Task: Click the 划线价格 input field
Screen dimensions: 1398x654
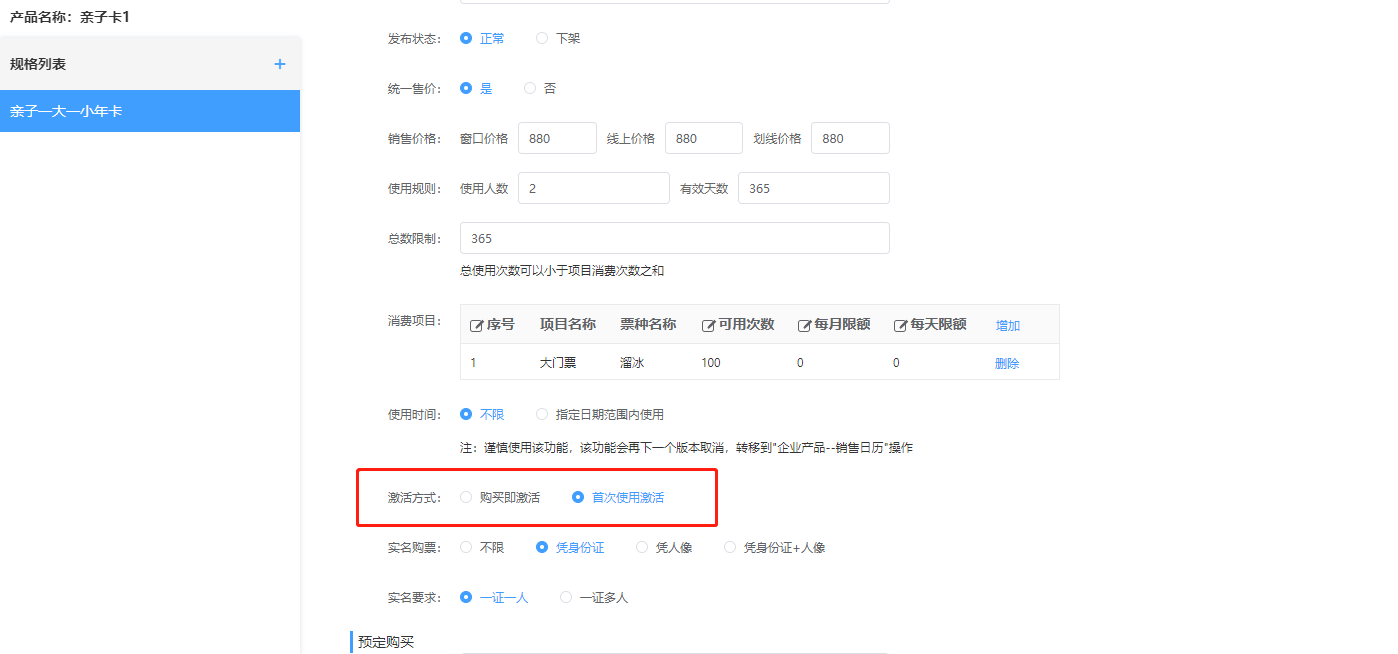Action: pyautogui.click(x=849, y=138)
